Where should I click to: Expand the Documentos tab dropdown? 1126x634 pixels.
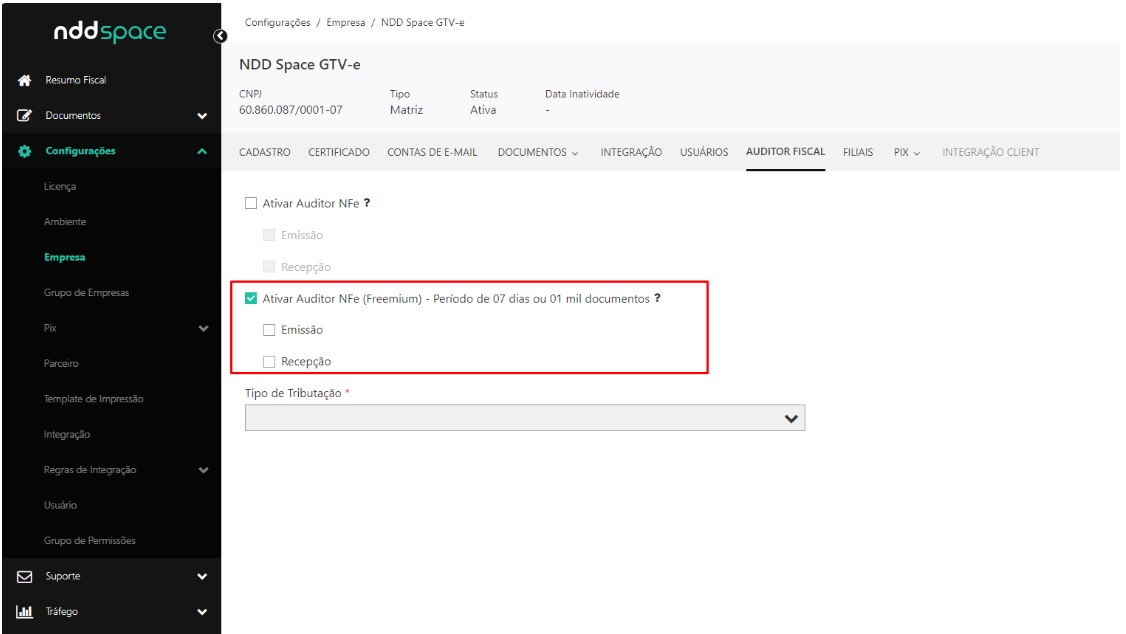point(538,152)
